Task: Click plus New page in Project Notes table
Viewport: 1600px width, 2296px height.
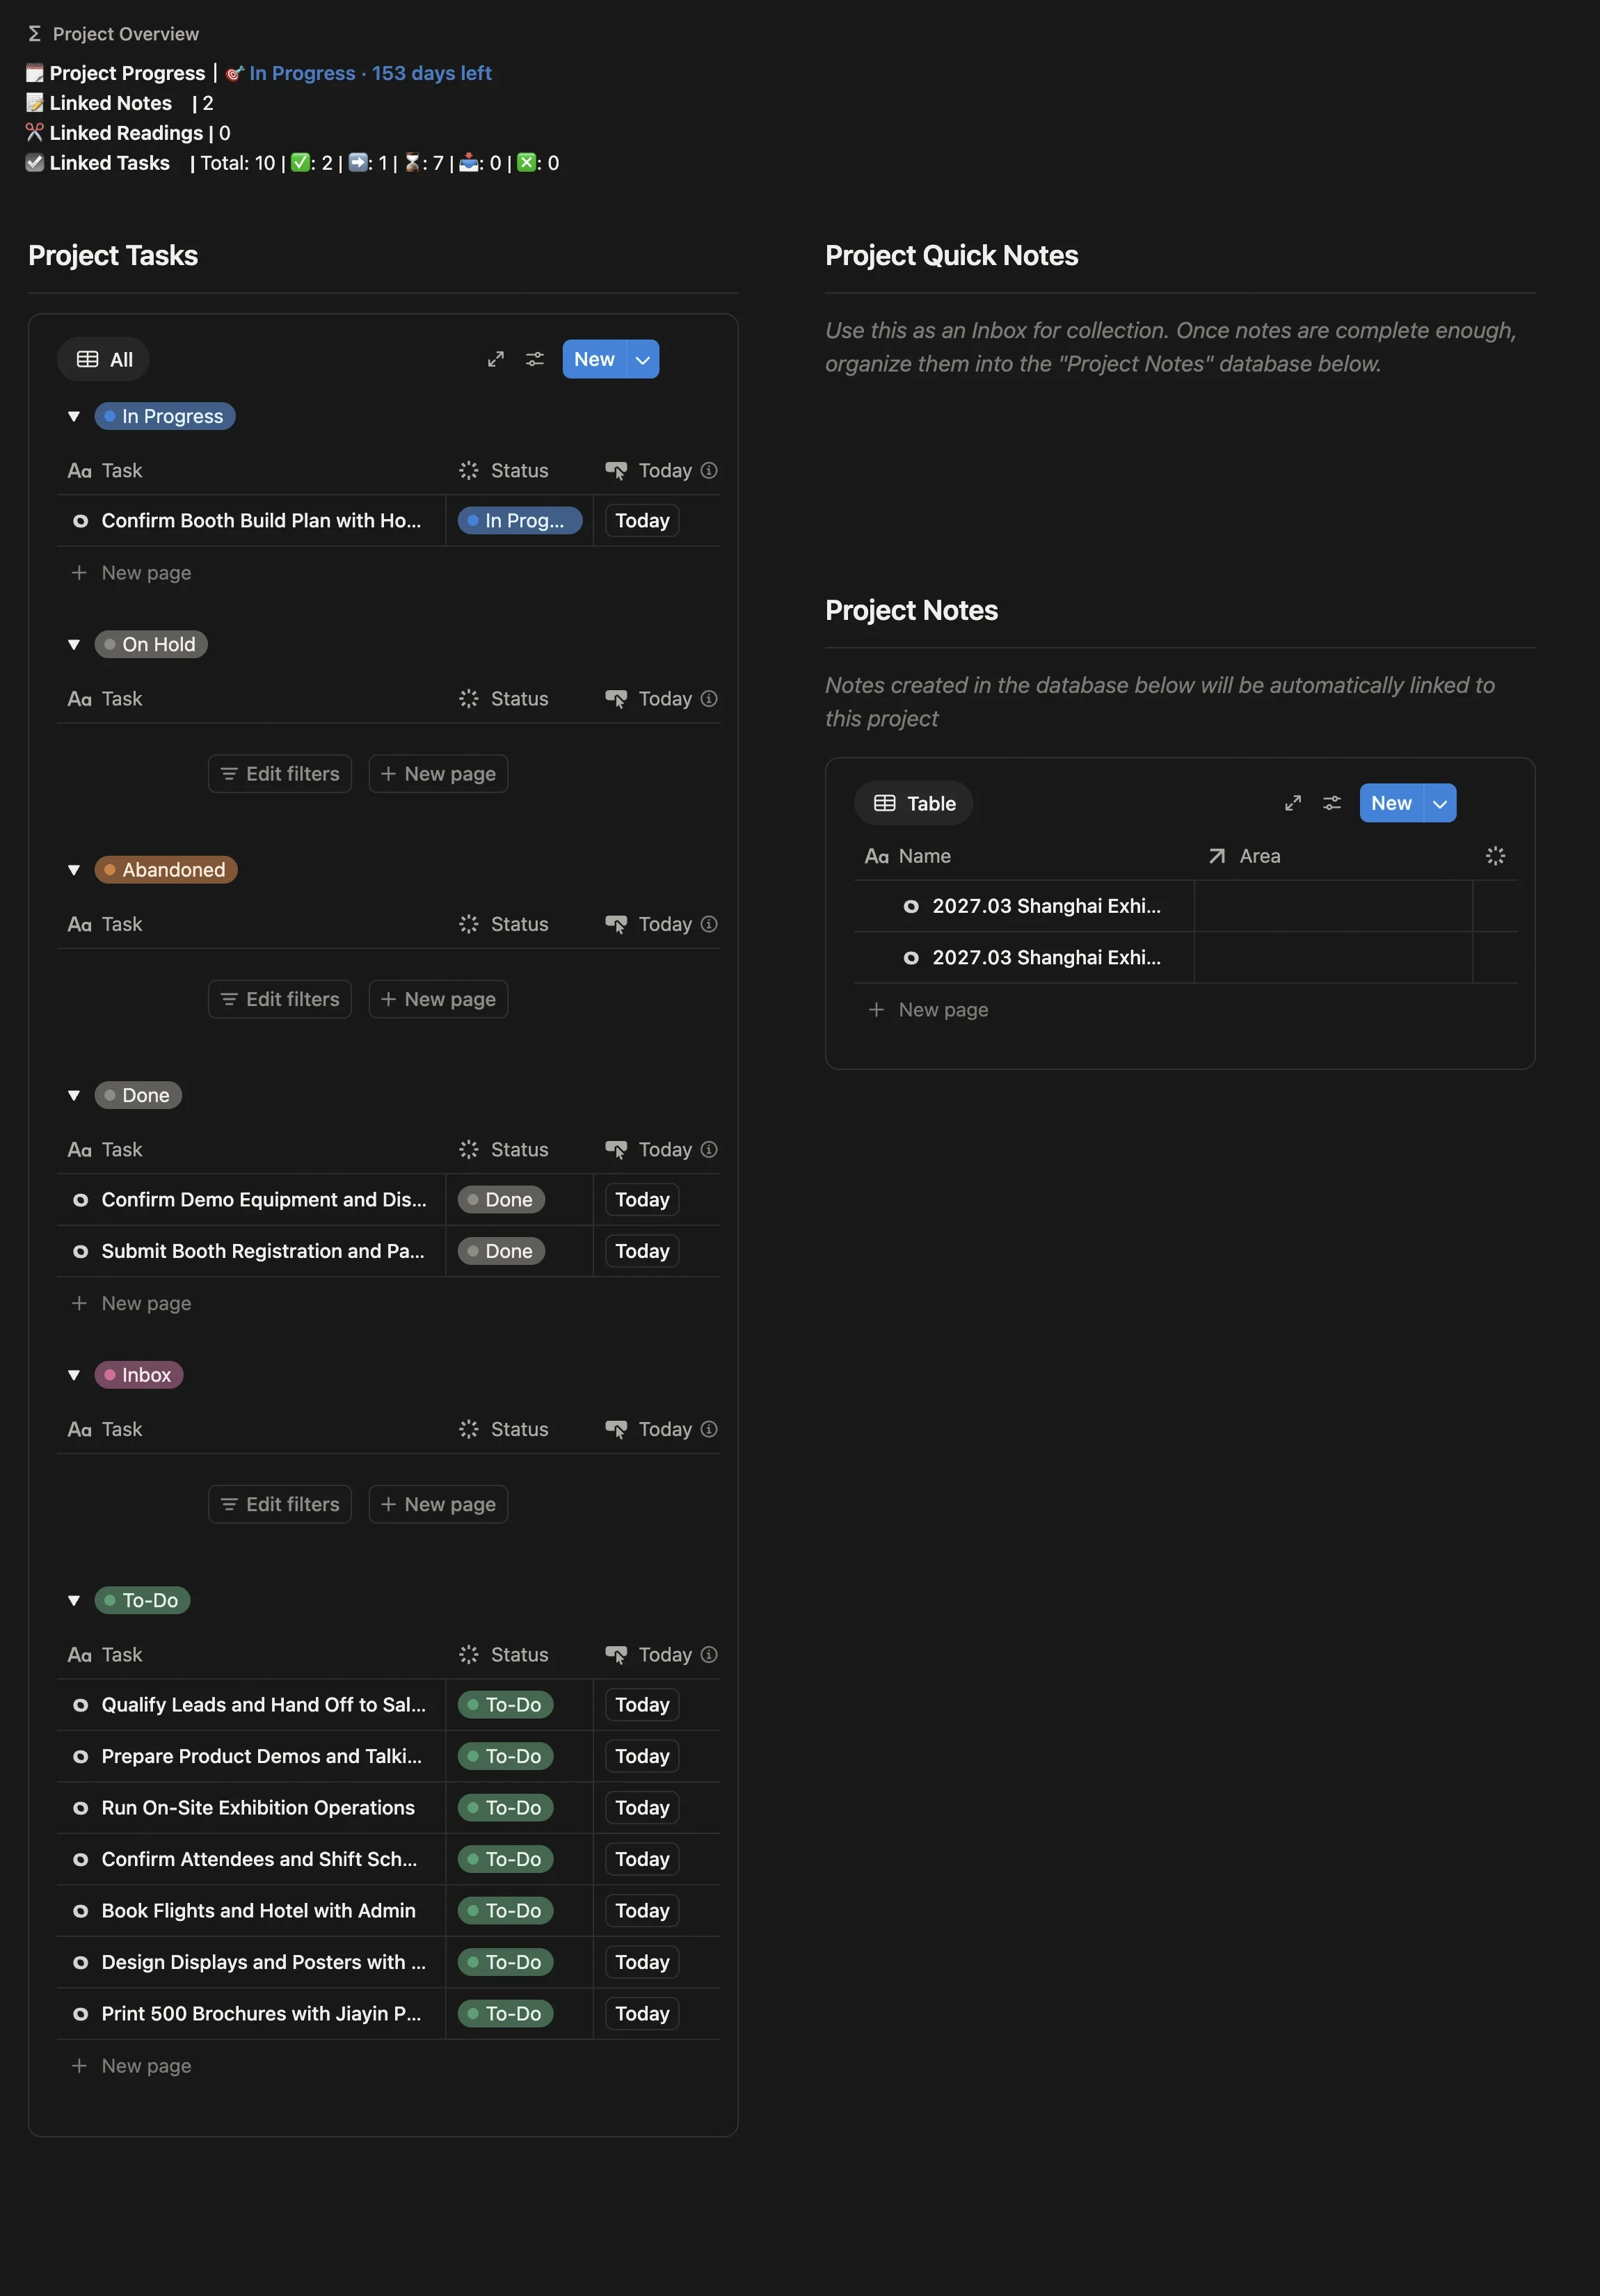Action: coord(928,1010)
